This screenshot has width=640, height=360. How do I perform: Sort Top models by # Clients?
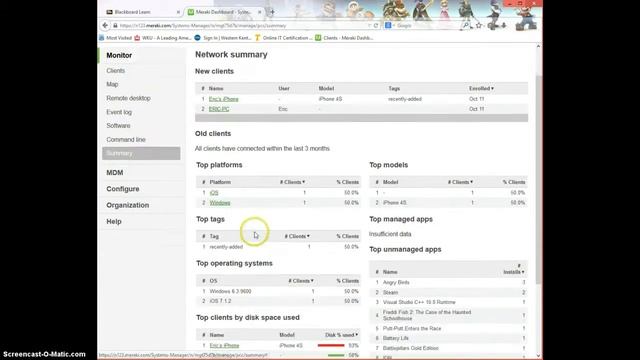pos(460,182)
